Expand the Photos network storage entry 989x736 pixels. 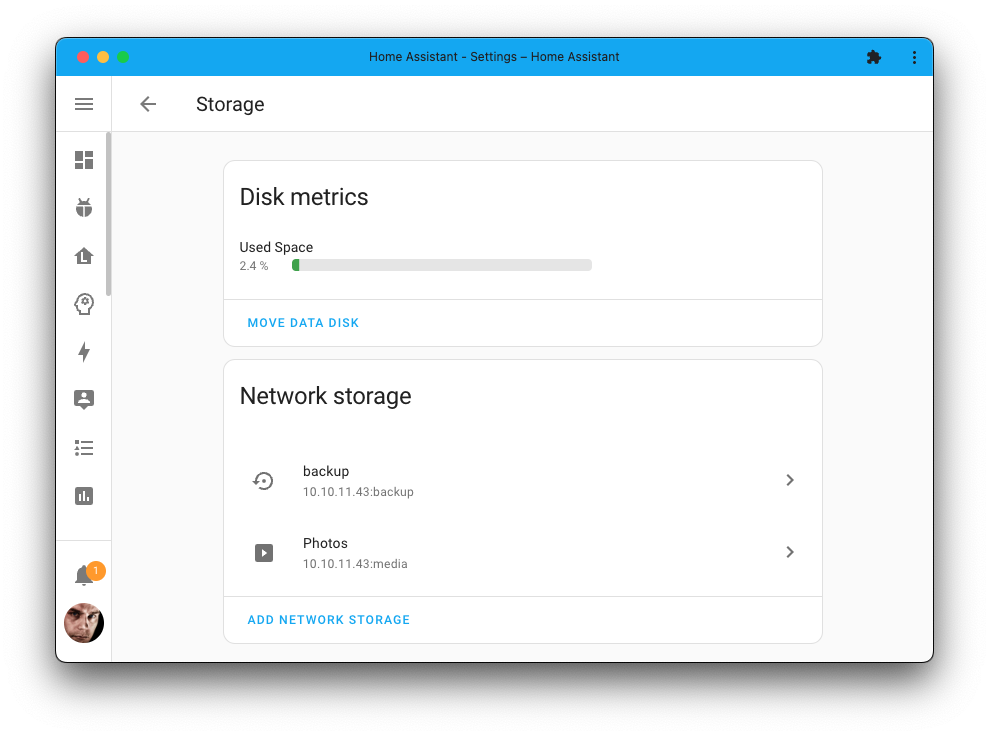coord(789,552)
